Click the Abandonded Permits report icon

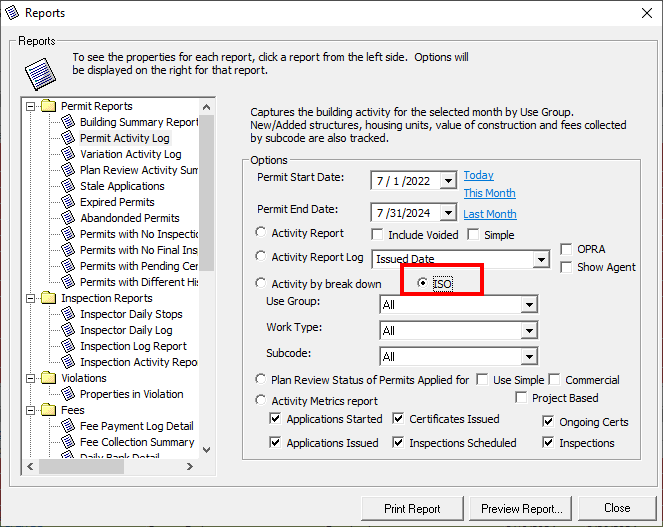pos(68,218)
